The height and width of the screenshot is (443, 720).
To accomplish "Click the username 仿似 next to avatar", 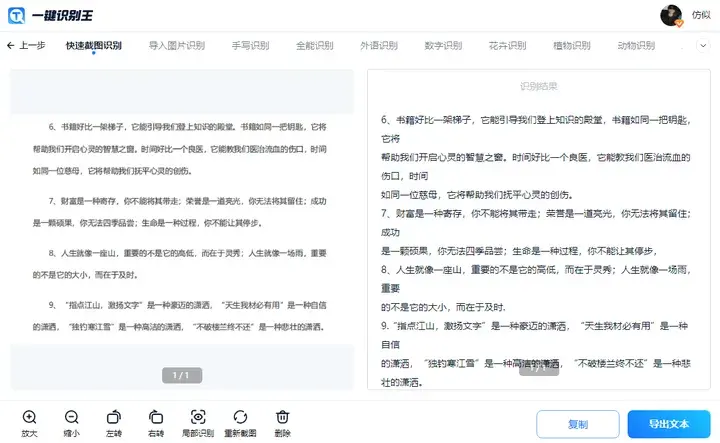I will tap(701, 15).
